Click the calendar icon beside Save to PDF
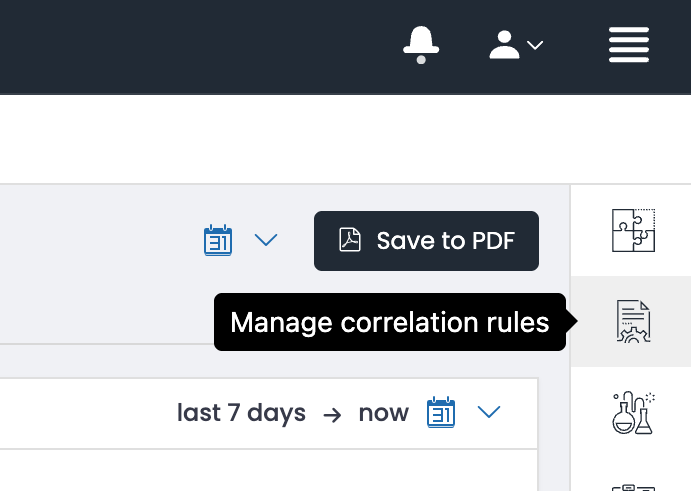 pyautogui.click(x=218, y=240)
